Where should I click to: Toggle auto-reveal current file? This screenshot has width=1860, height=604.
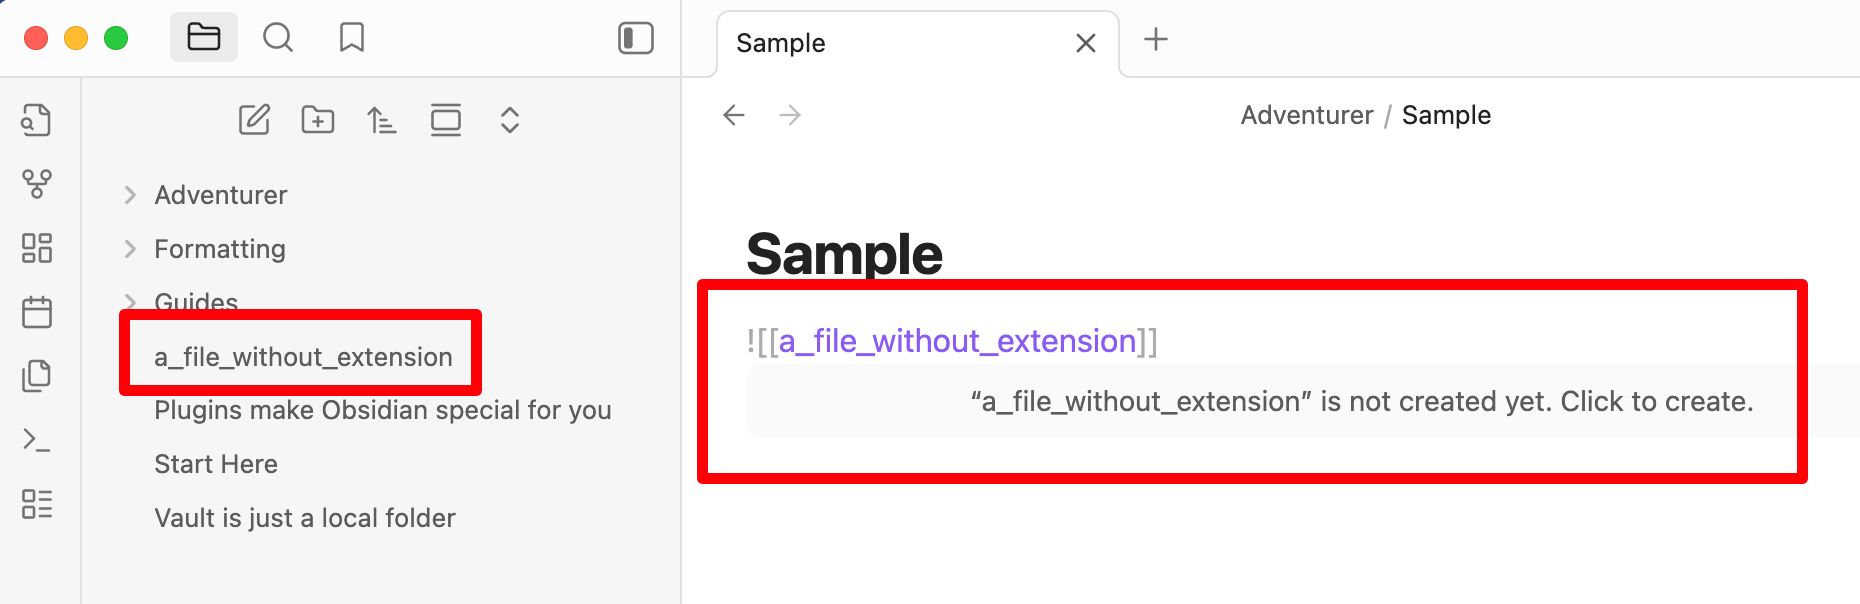pyautogui.click(x=446, y=120)
